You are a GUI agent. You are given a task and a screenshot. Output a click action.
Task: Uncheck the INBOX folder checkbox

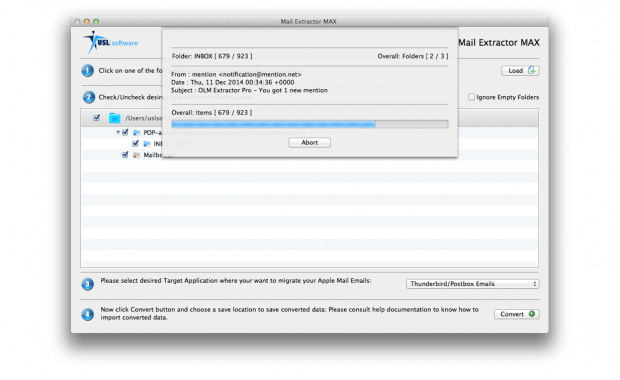pos(135,143)
